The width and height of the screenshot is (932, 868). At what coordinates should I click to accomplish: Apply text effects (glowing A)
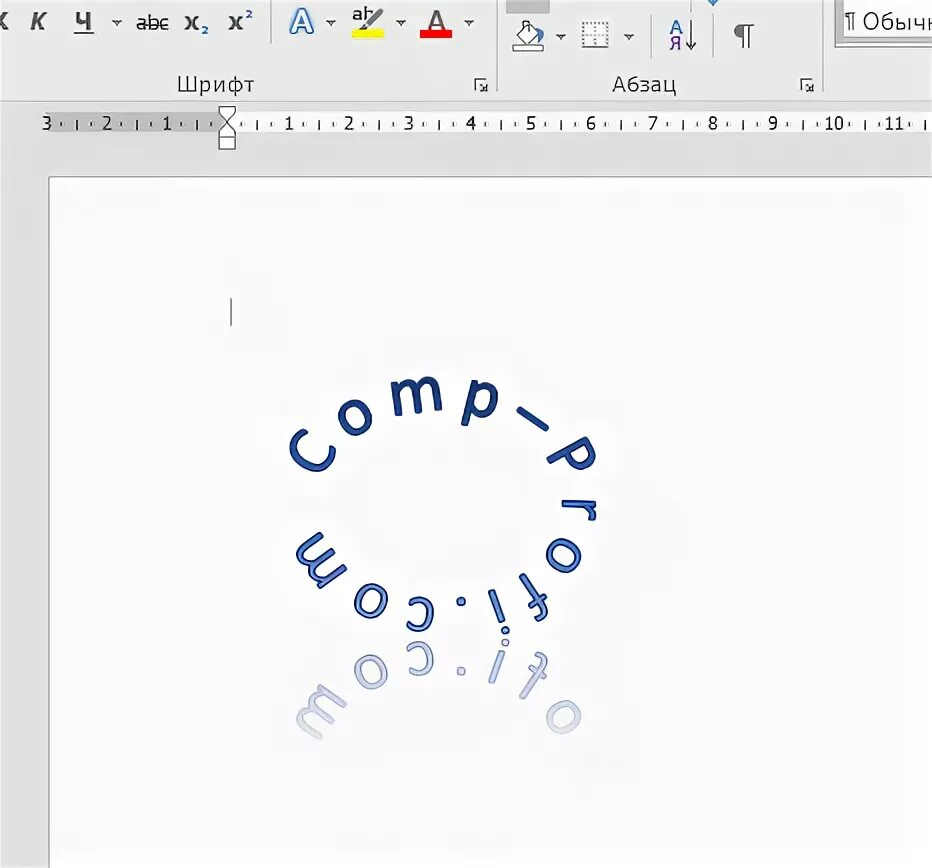click(302, 23)
